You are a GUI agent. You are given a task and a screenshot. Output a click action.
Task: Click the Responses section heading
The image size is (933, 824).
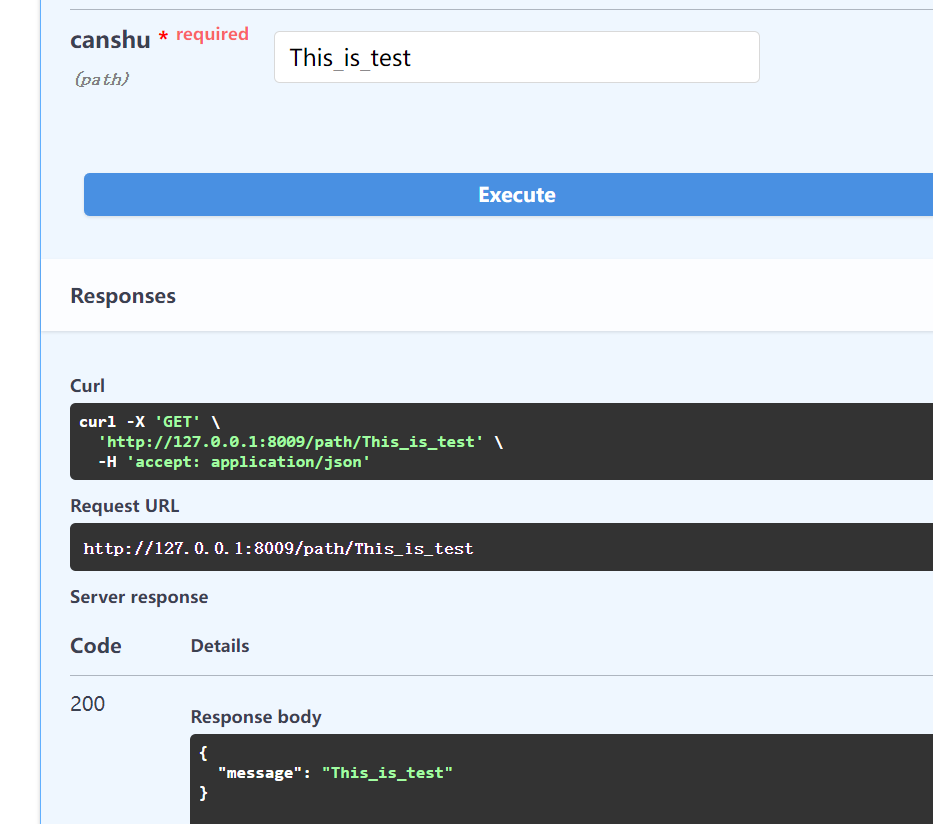pyautogui.click(x=123, y=296)
